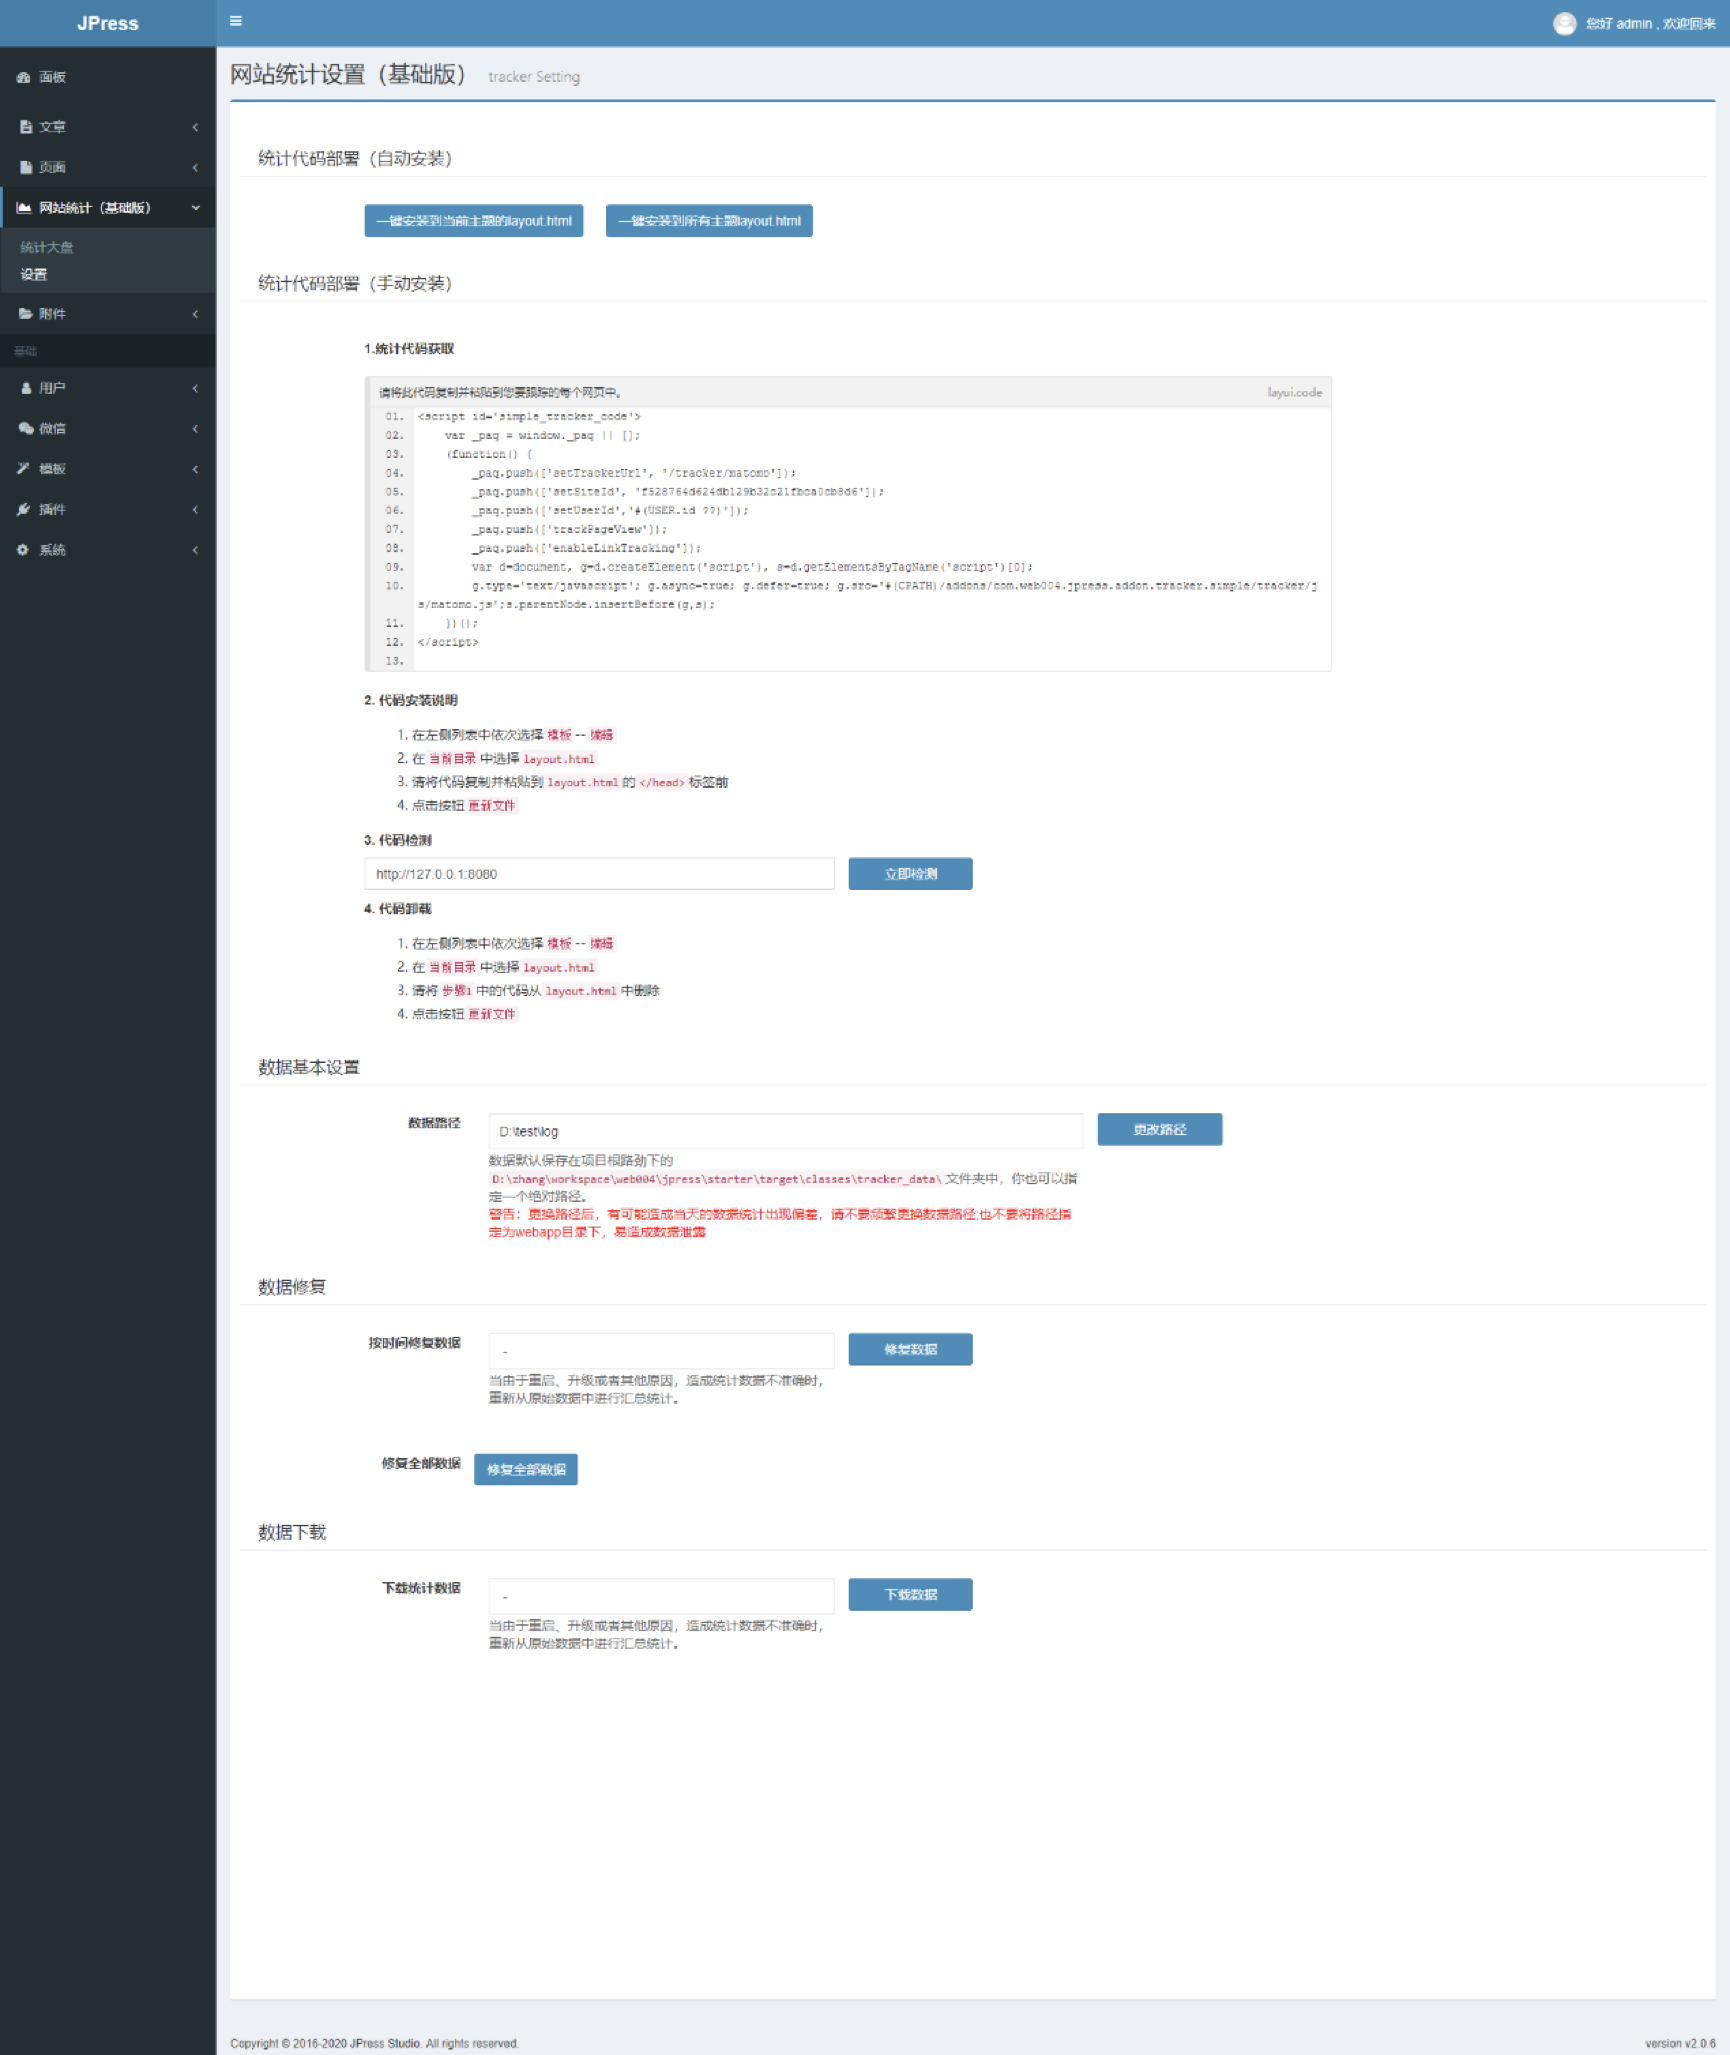Expand the 文章 menu chevron
The width and height of the screenshot is (1730, 2055).
tap(195, 127)
